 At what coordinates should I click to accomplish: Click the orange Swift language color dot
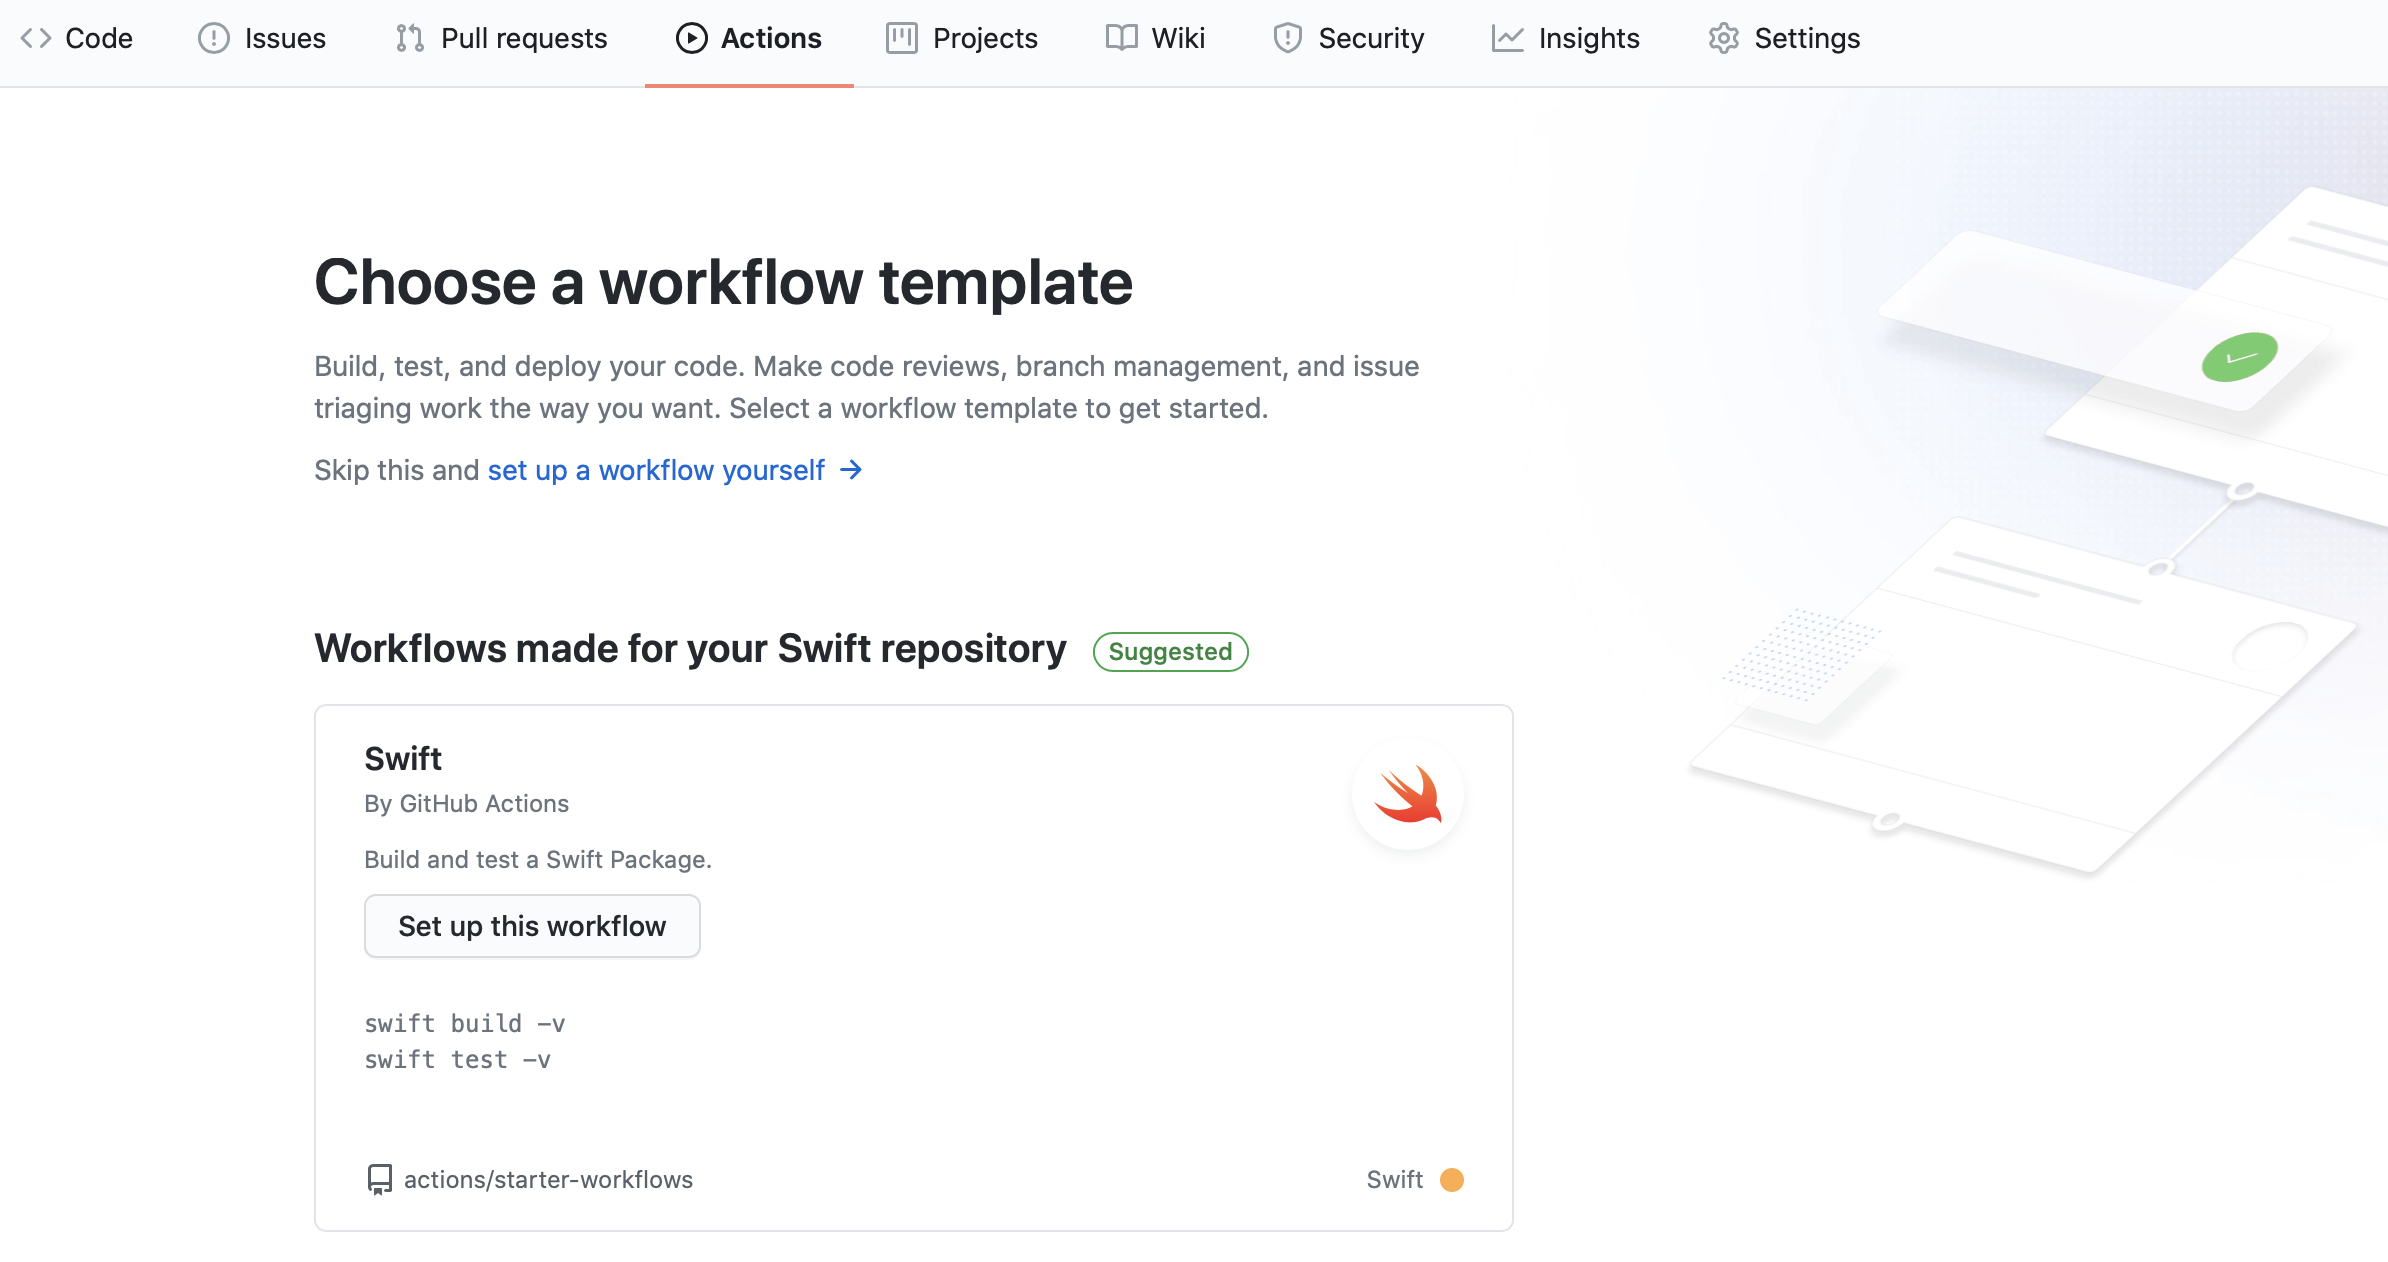pyautogui.click(x=1452, y=1180)
